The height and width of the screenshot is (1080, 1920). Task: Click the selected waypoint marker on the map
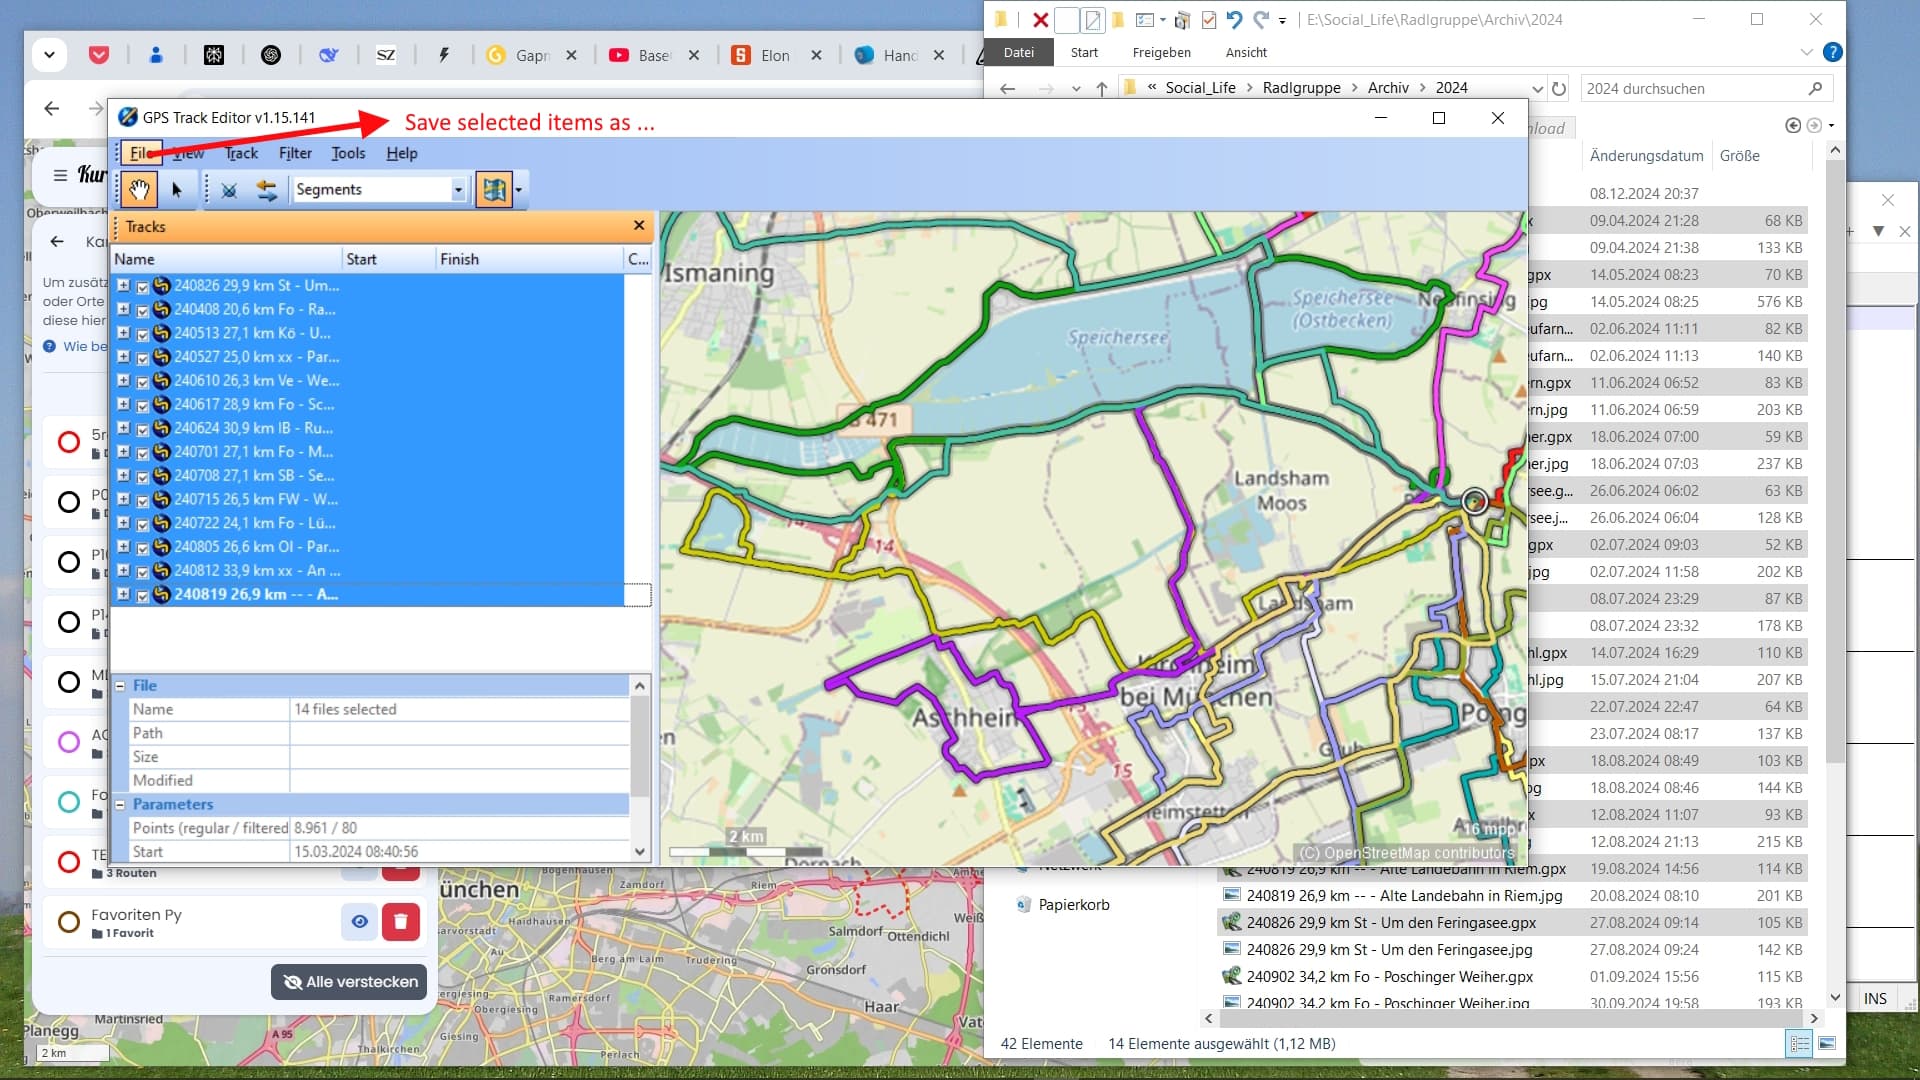(1474, 501)
